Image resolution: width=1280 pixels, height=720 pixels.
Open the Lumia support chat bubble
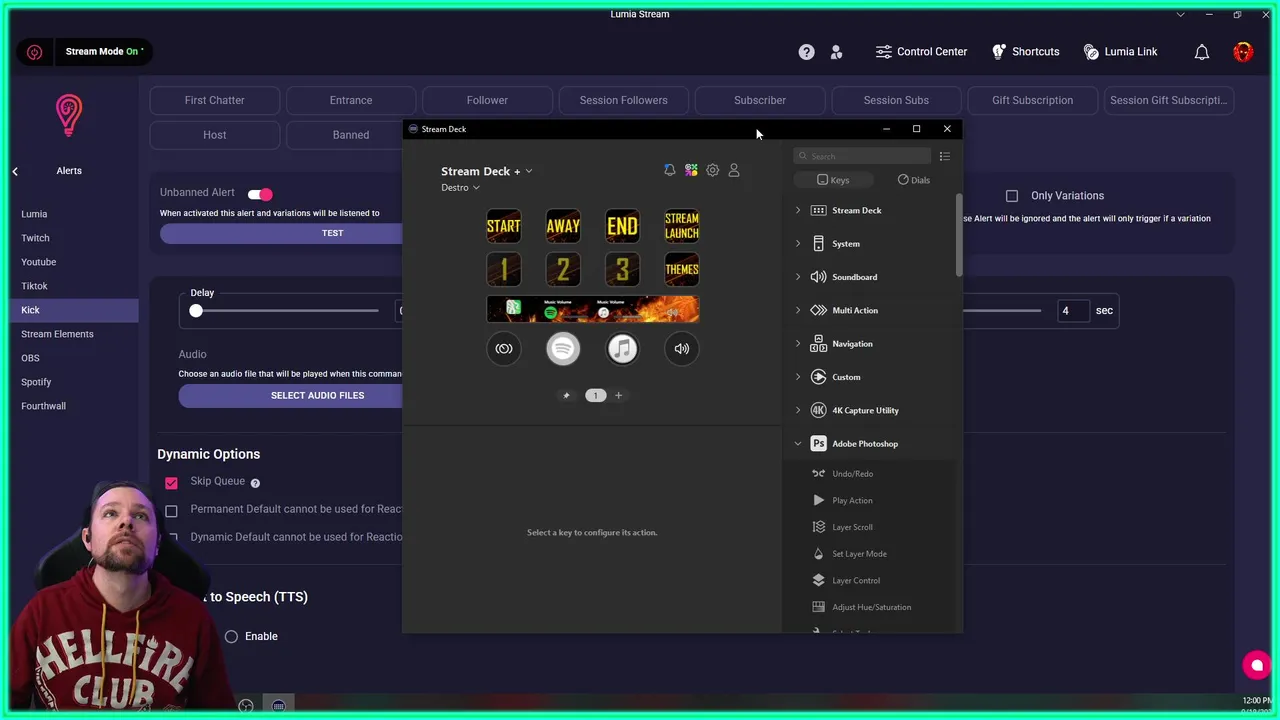pos(1257,665)
